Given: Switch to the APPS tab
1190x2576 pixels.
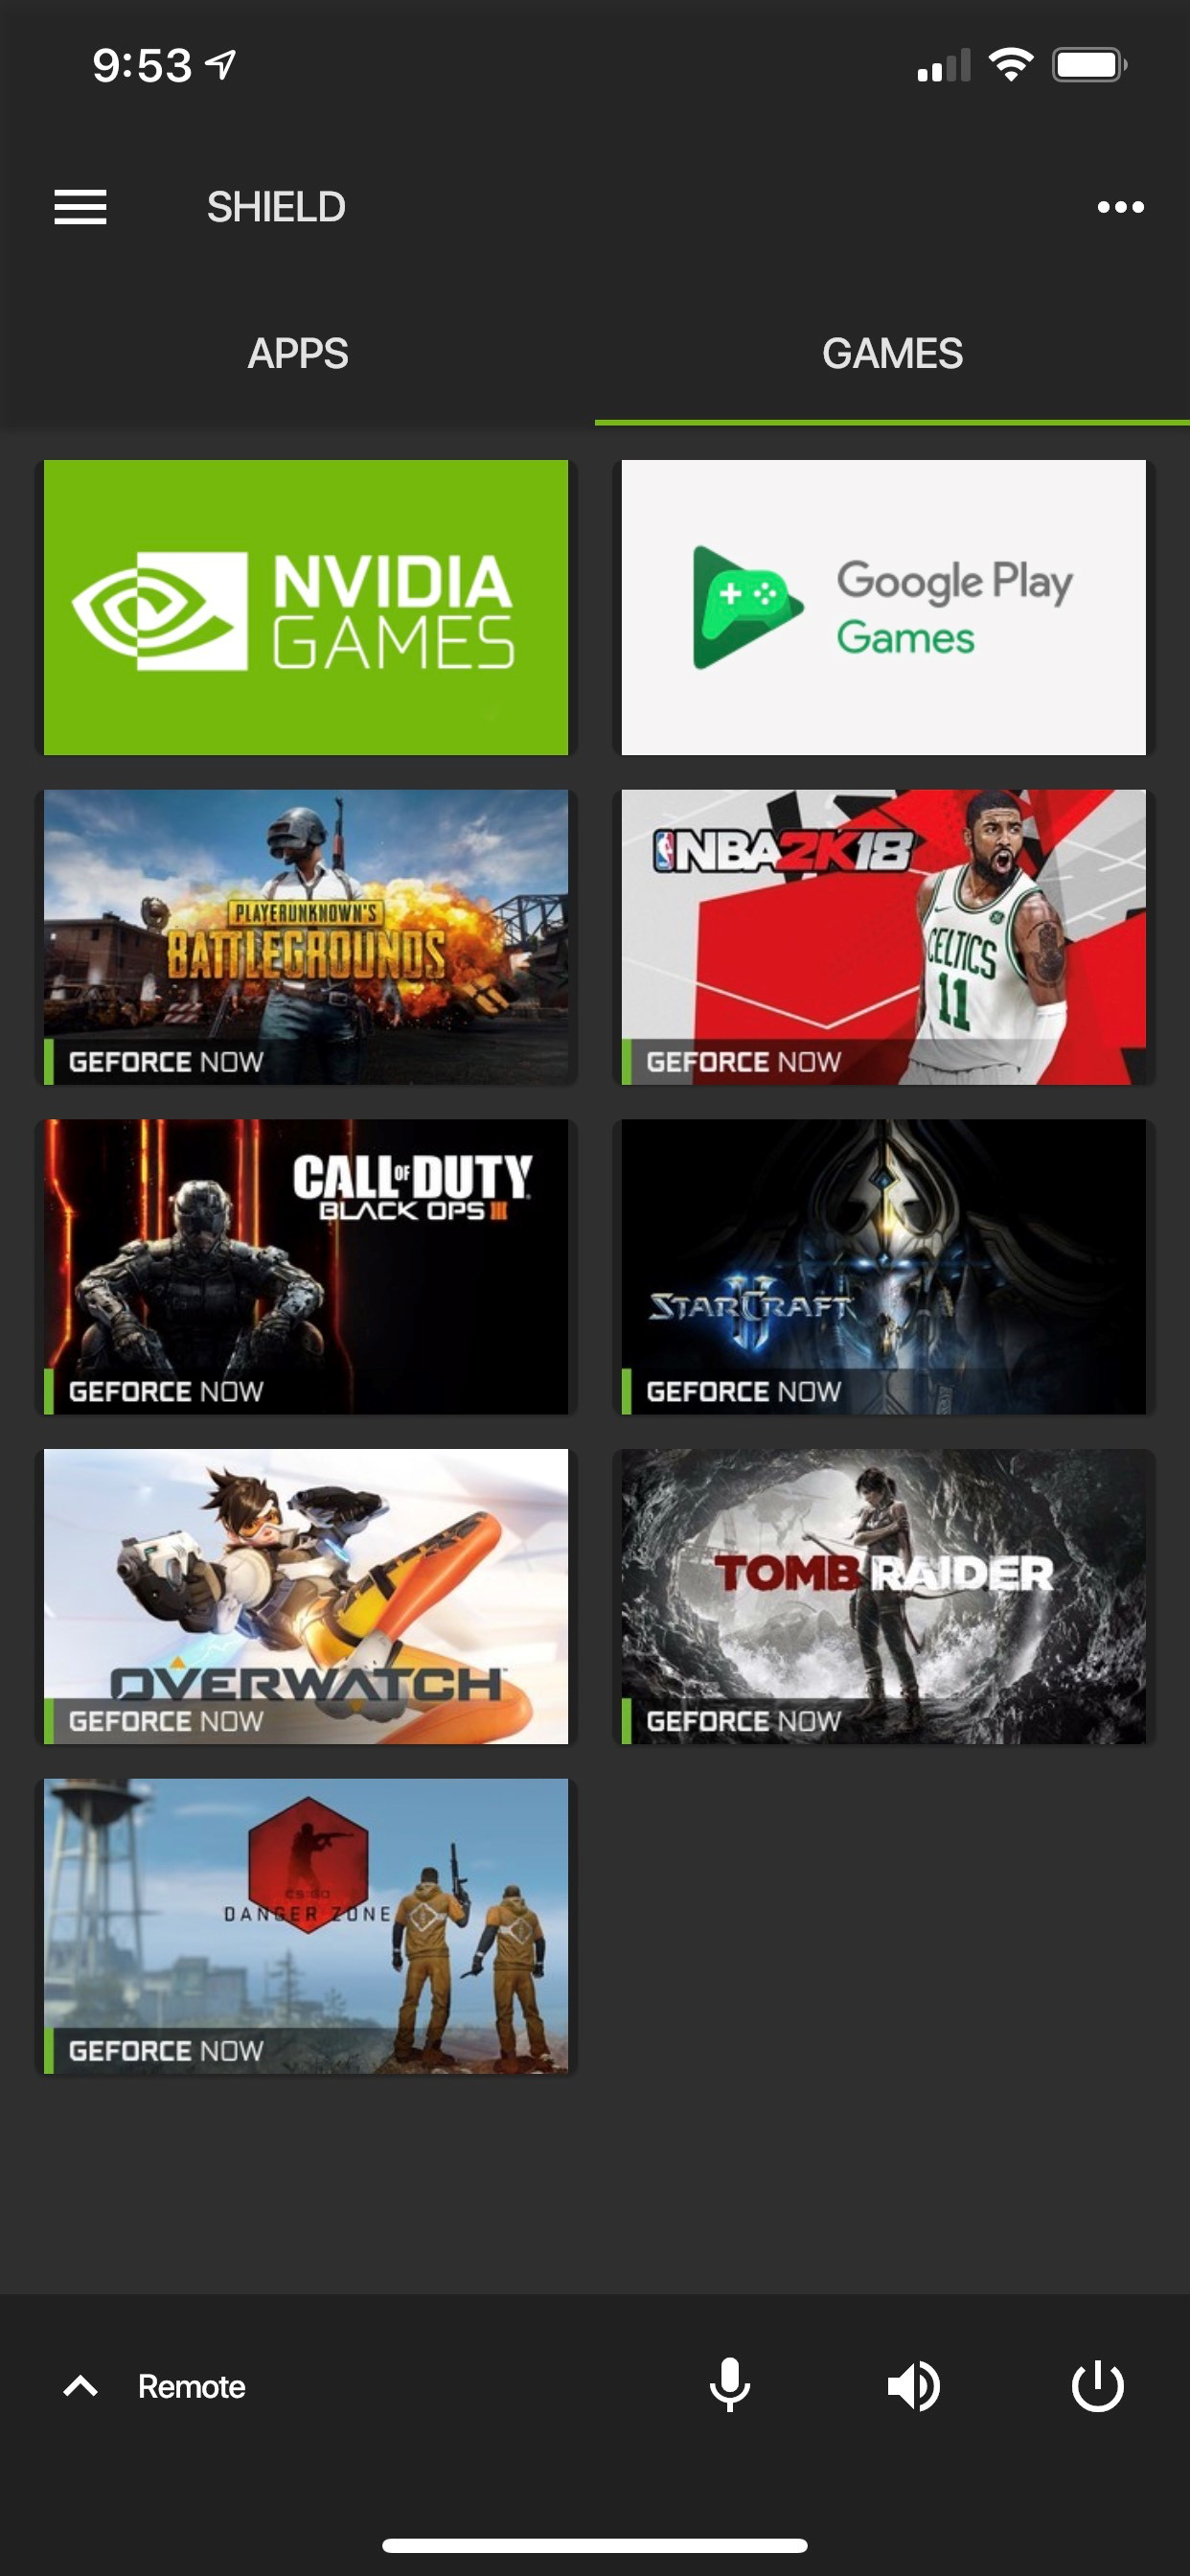Looking at the screenshot, I should pyautogui.click(x=298, y=354).
